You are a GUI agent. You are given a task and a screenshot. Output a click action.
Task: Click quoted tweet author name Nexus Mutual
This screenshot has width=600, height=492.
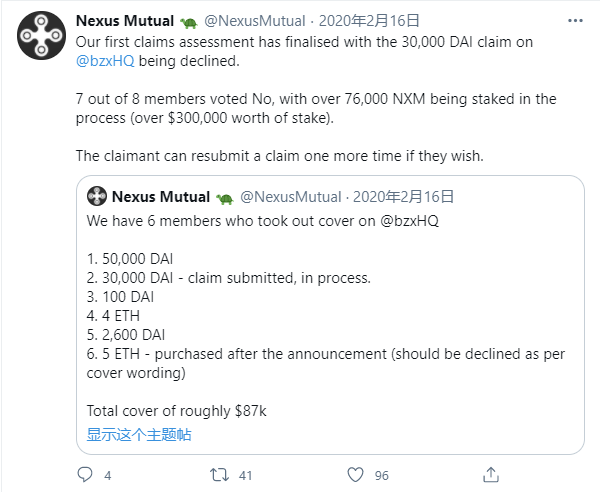(161, 196)
